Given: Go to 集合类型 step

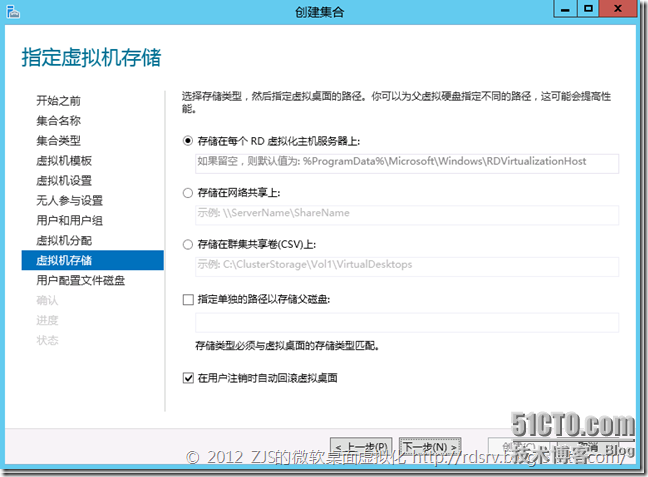Looking at the screenshot, I should point(58,141).
